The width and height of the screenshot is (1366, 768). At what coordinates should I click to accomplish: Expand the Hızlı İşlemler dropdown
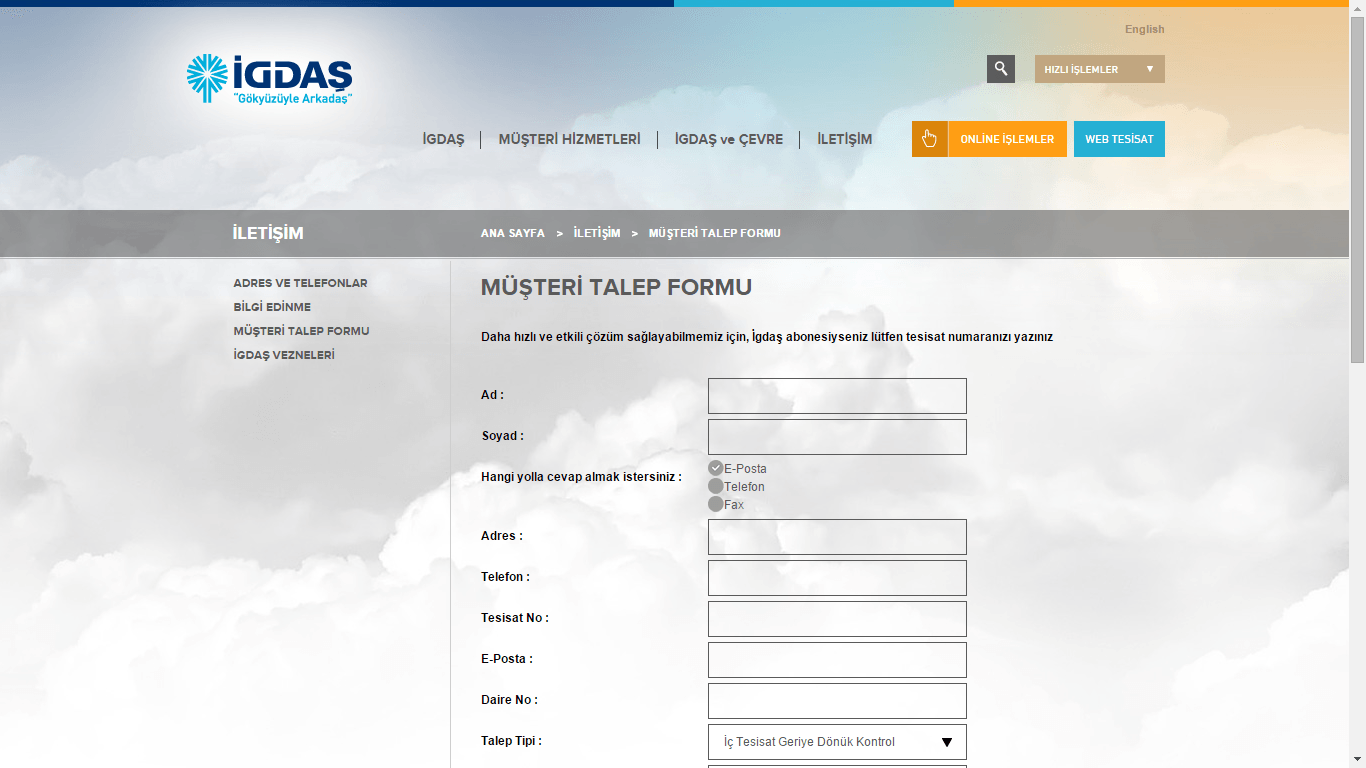pos(1100,69)
